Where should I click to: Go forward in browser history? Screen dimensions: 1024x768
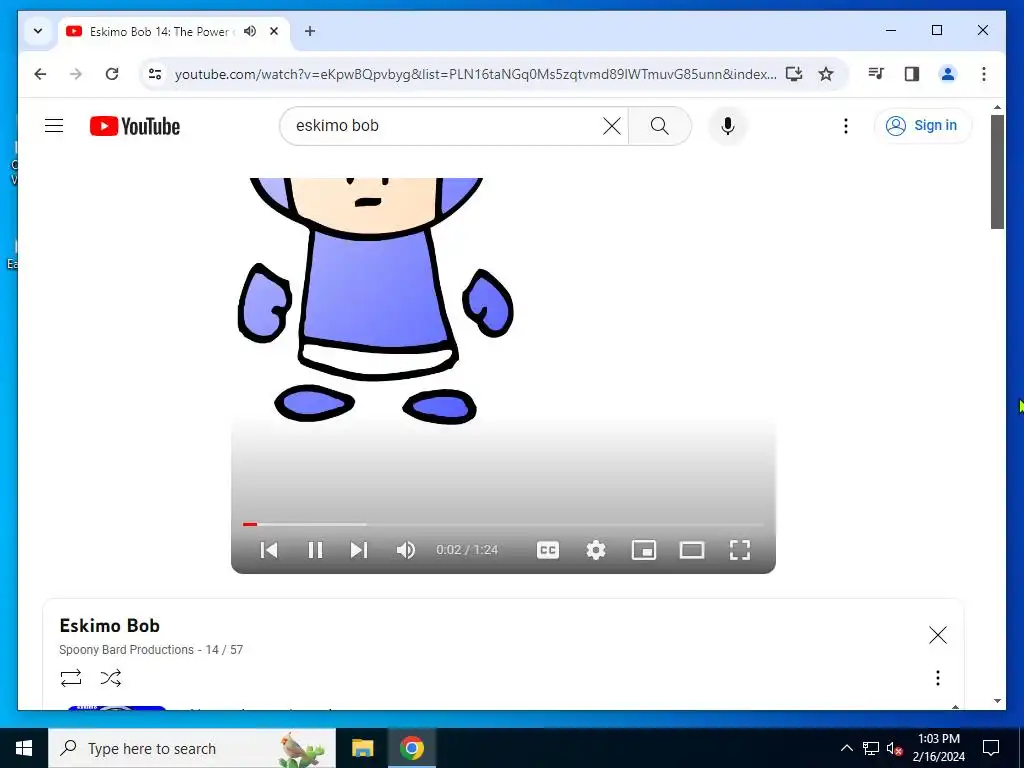click(x=76, y=74)
